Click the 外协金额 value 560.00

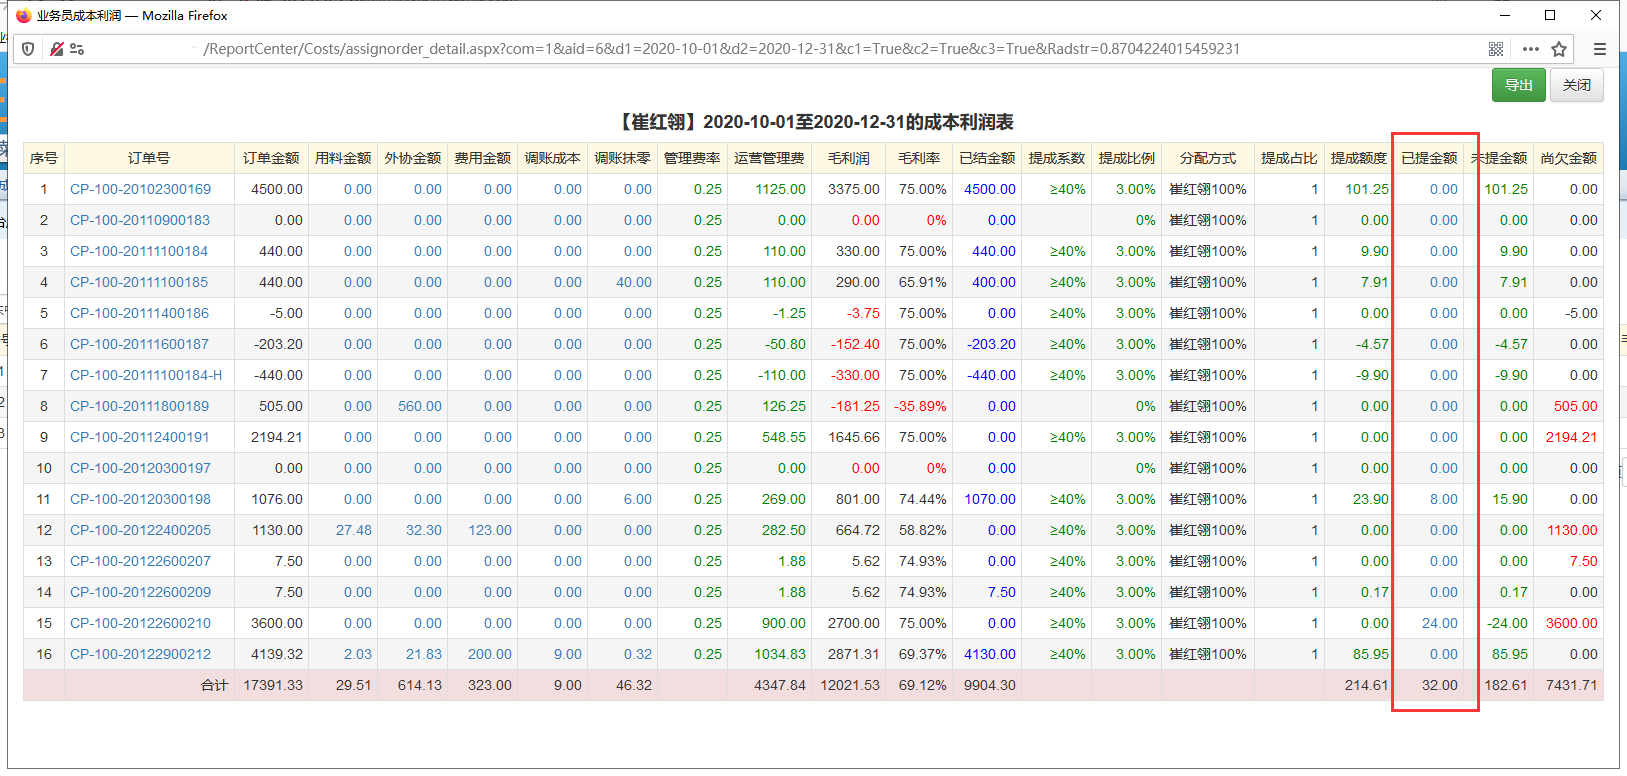[420, 406]
